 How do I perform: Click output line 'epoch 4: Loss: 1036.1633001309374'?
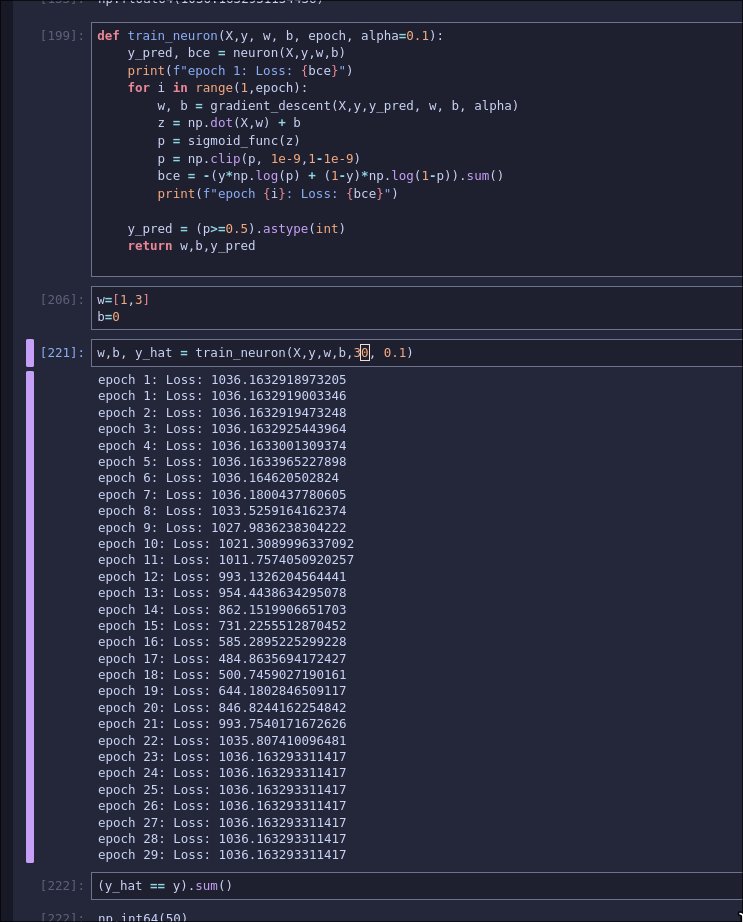(222, 446)
